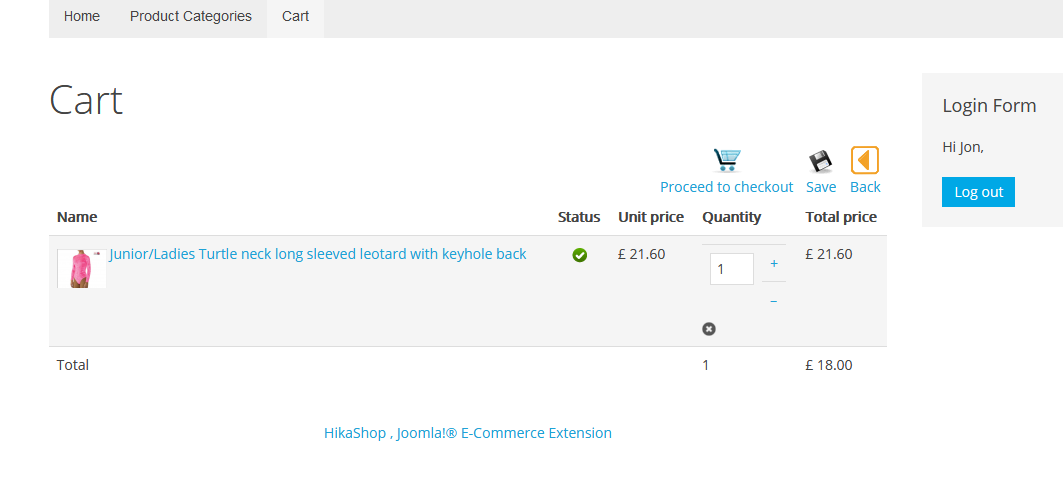Click the Login Form heading
Screen dimensions: 1063x483
click(989, 106)
